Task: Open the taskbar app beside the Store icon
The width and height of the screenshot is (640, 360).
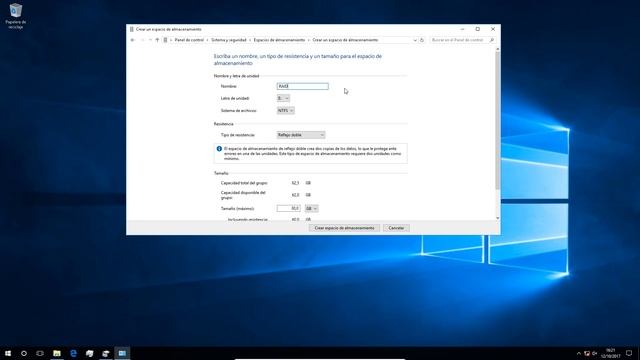Action: [x=106, y=353]
